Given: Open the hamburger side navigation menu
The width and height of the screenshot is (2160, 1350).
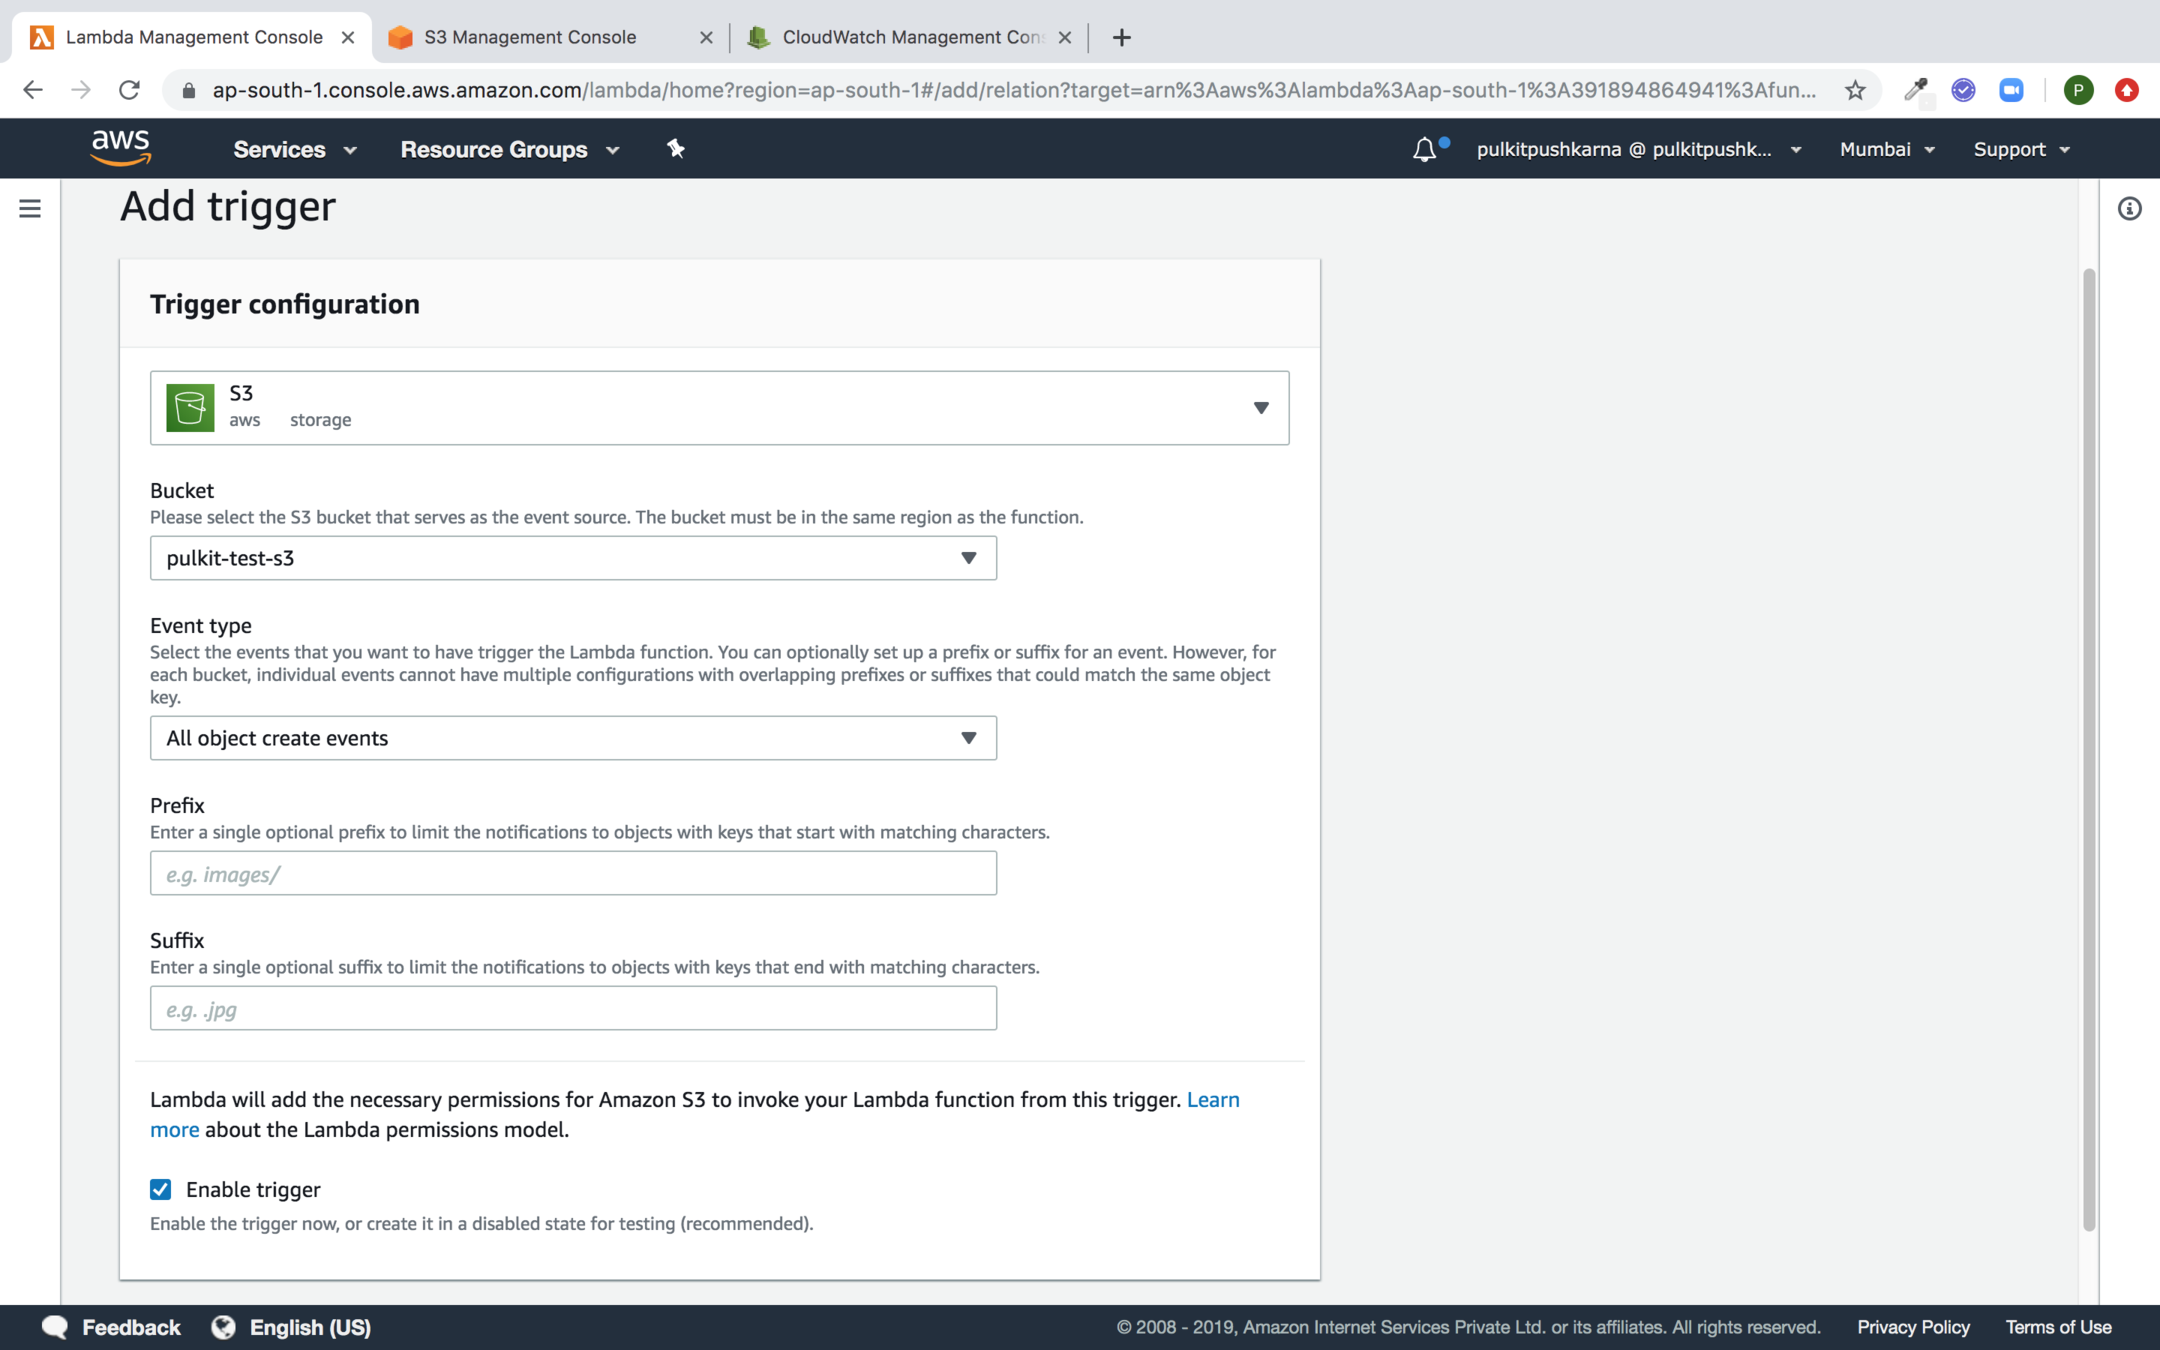Looking at the screenshot, I should [x=30, y=208].
